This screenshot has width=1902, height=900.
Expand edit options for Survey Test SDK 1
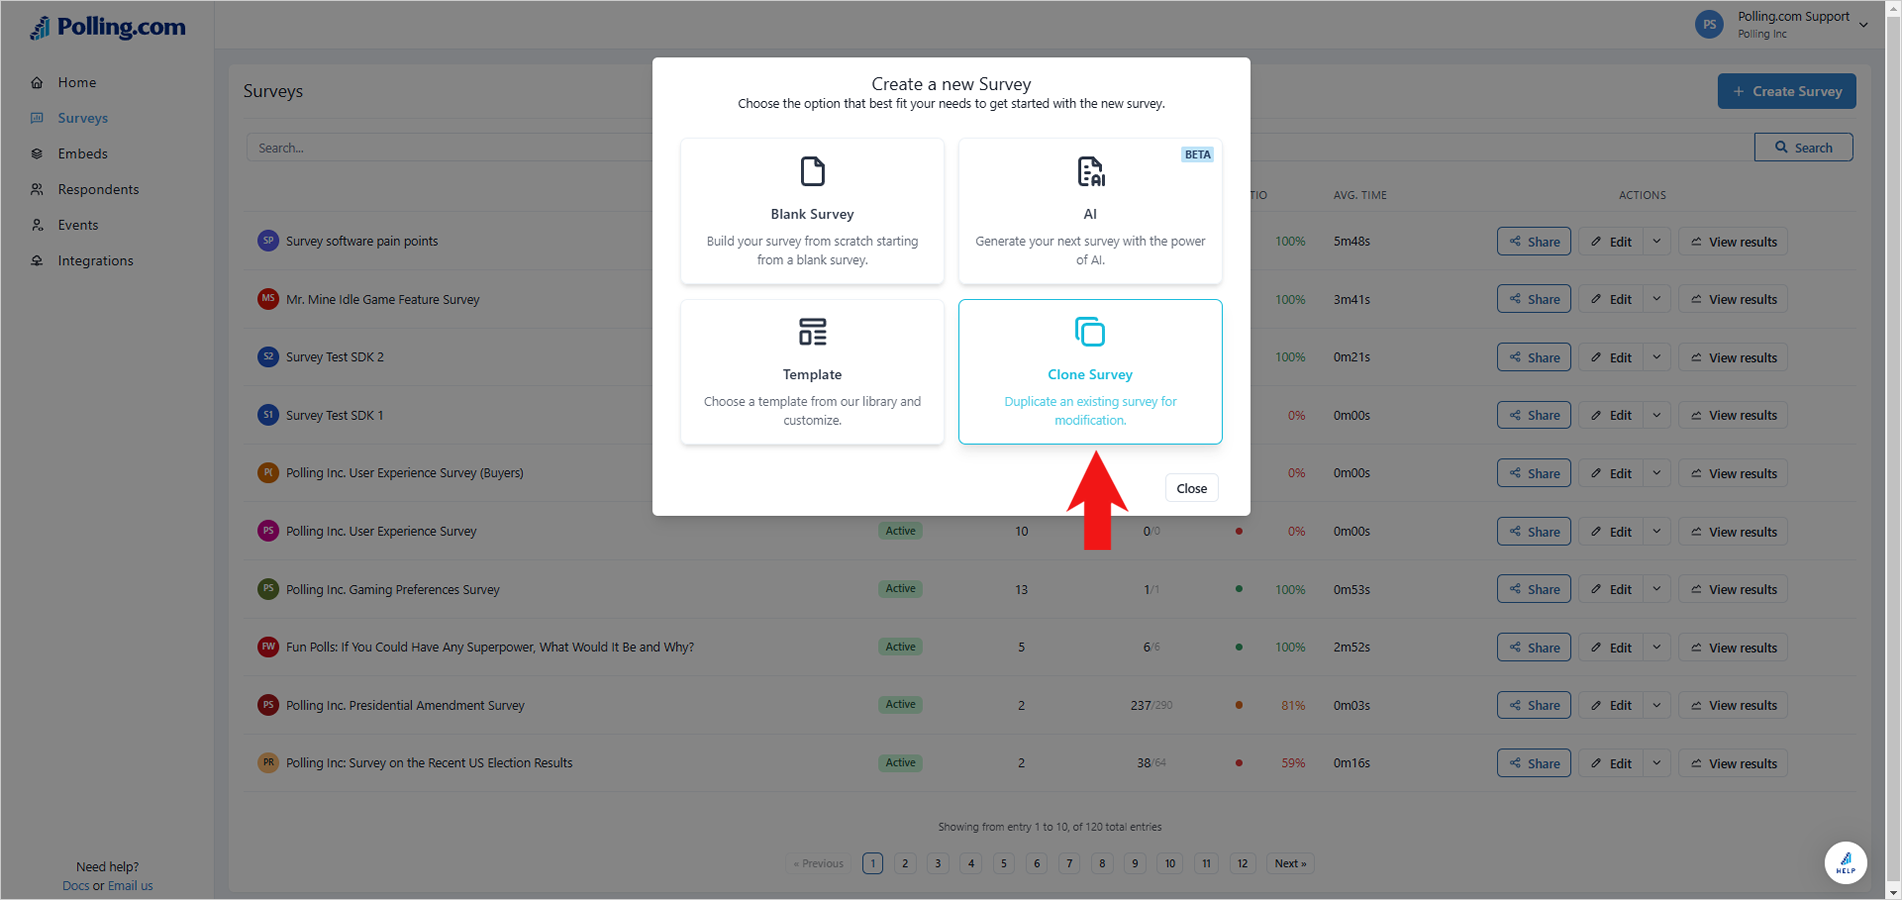[1657, 415]
